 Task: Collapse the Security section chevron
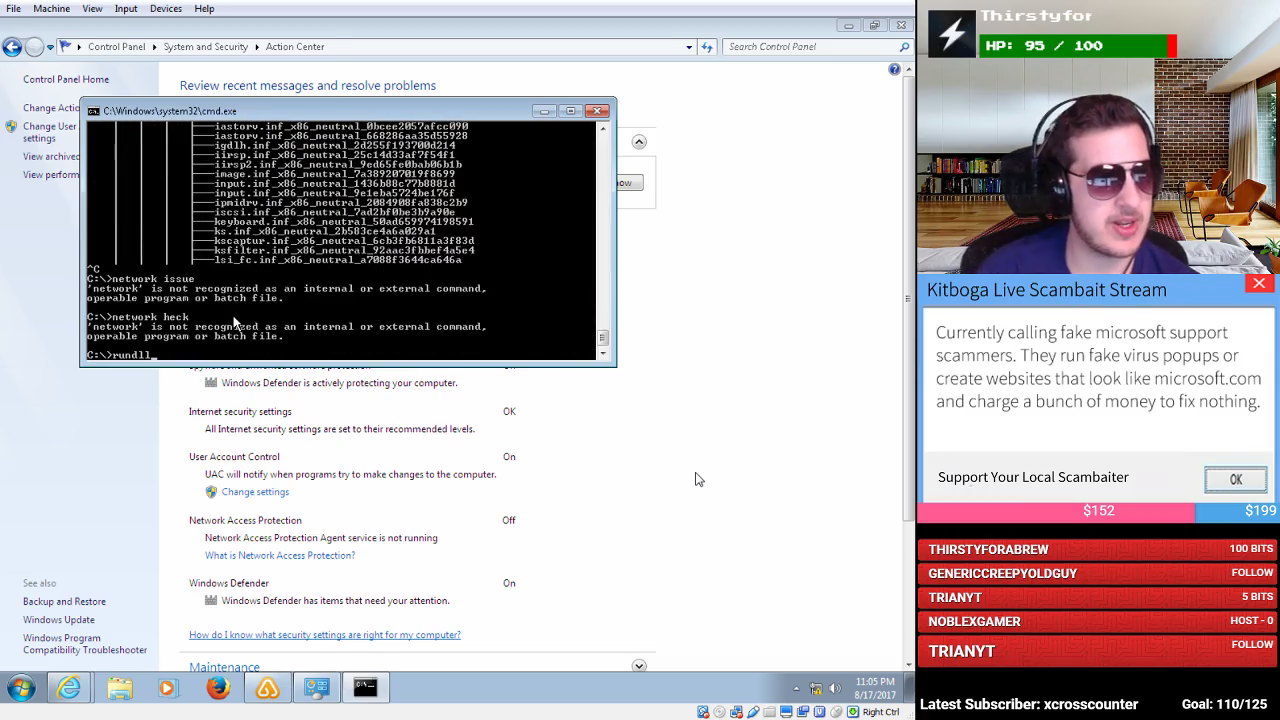(639, 142)
